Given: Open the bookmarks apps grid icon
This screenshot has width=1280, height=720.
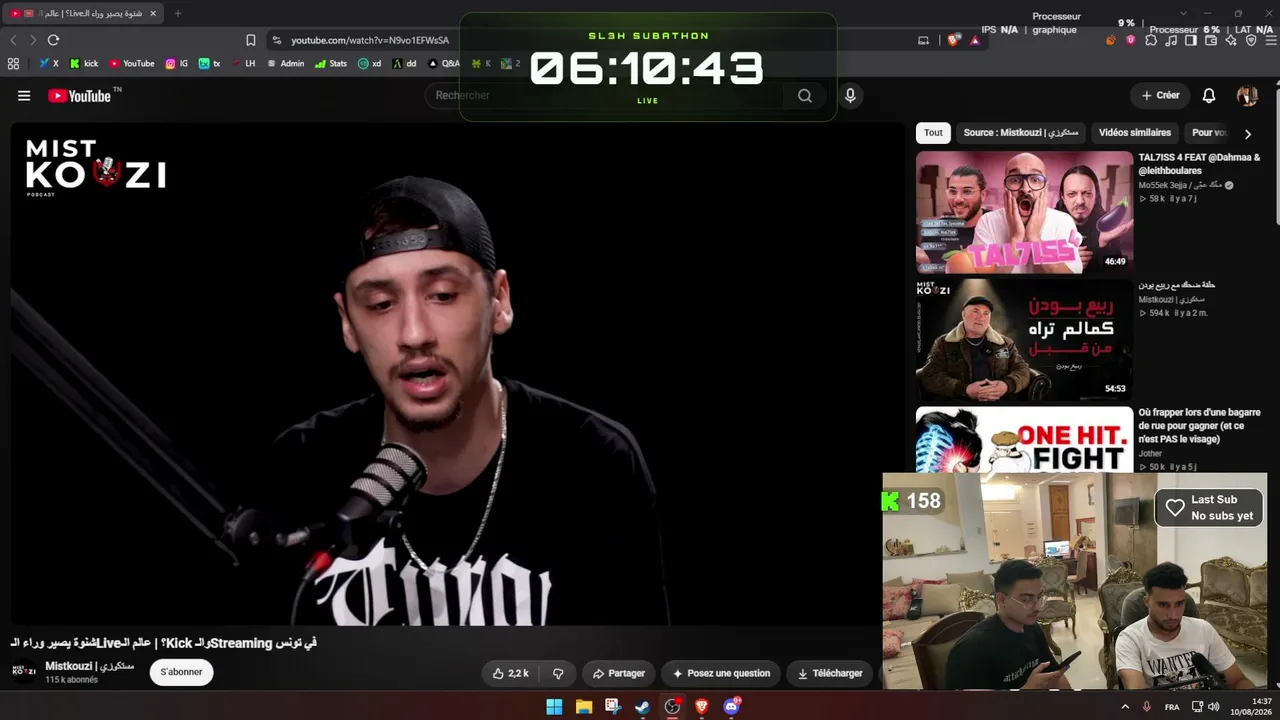Looking at the screenshot, I should click(x=13, y=63).
